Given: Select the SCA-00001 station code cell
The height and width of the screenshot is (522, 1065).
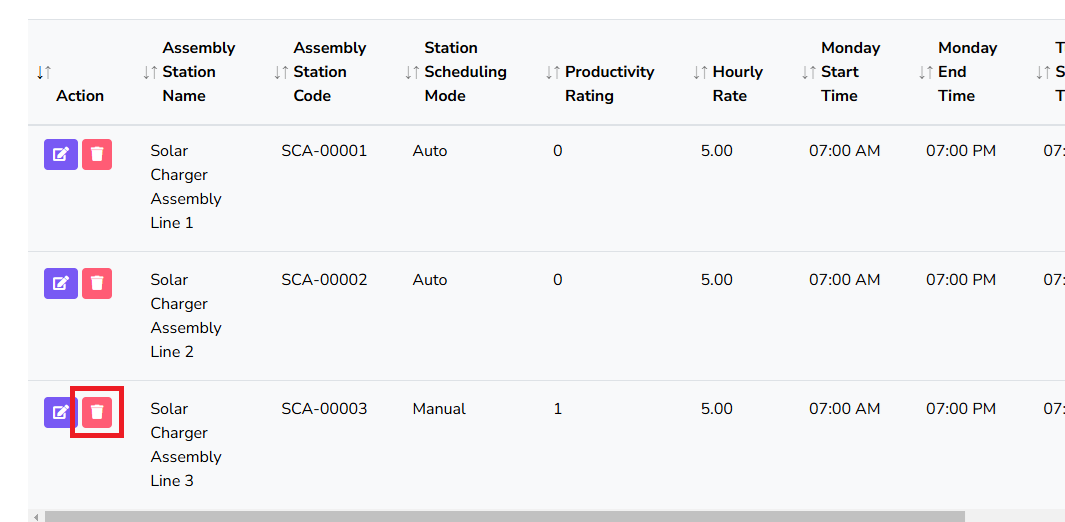Looking at the screenshot, I should point(324,151).
